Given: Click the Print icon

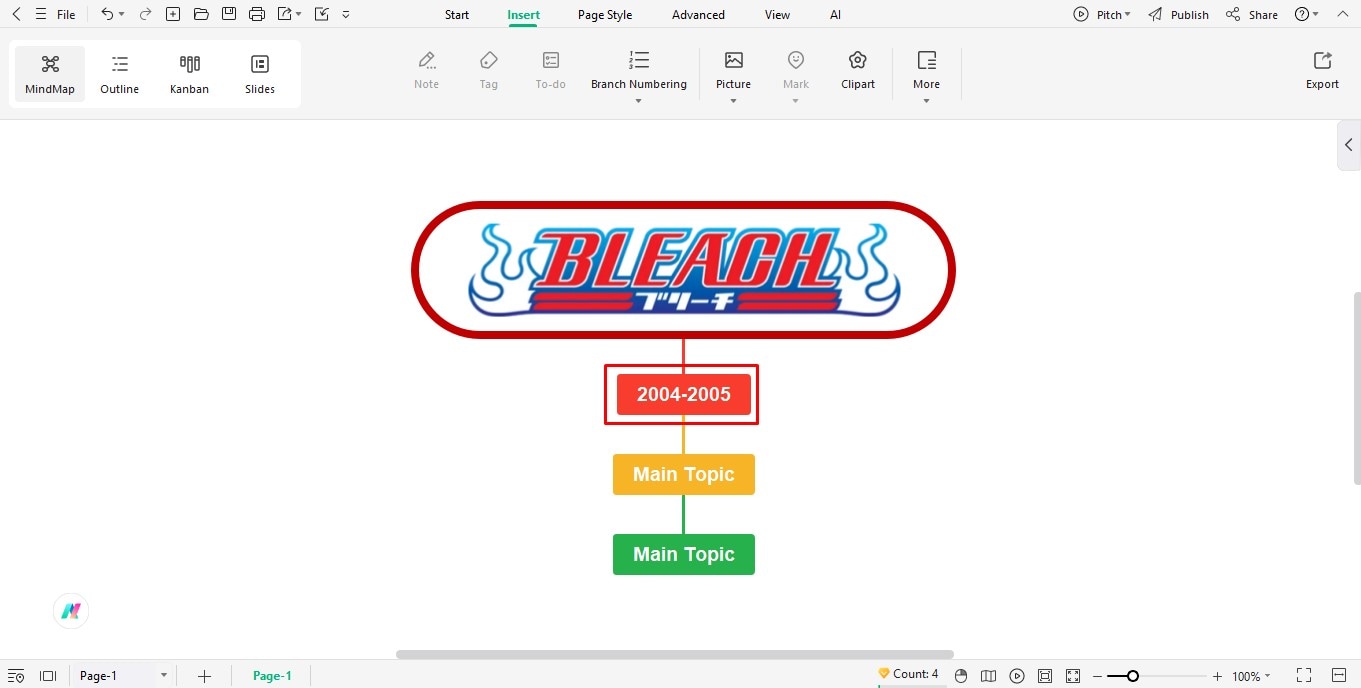Looking at the screenshot, I should pyautogui.click(x=257, y=14).
